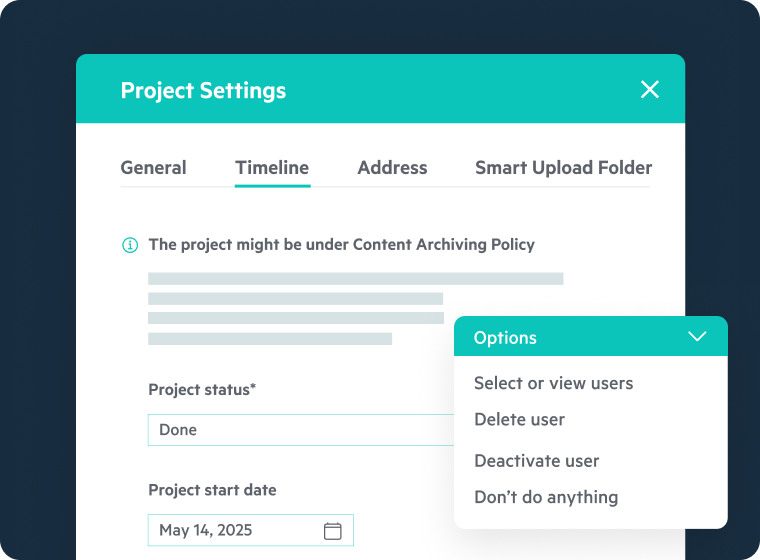
Task: Go to Smart Upload Folder tab
Action: pos(563,168)
